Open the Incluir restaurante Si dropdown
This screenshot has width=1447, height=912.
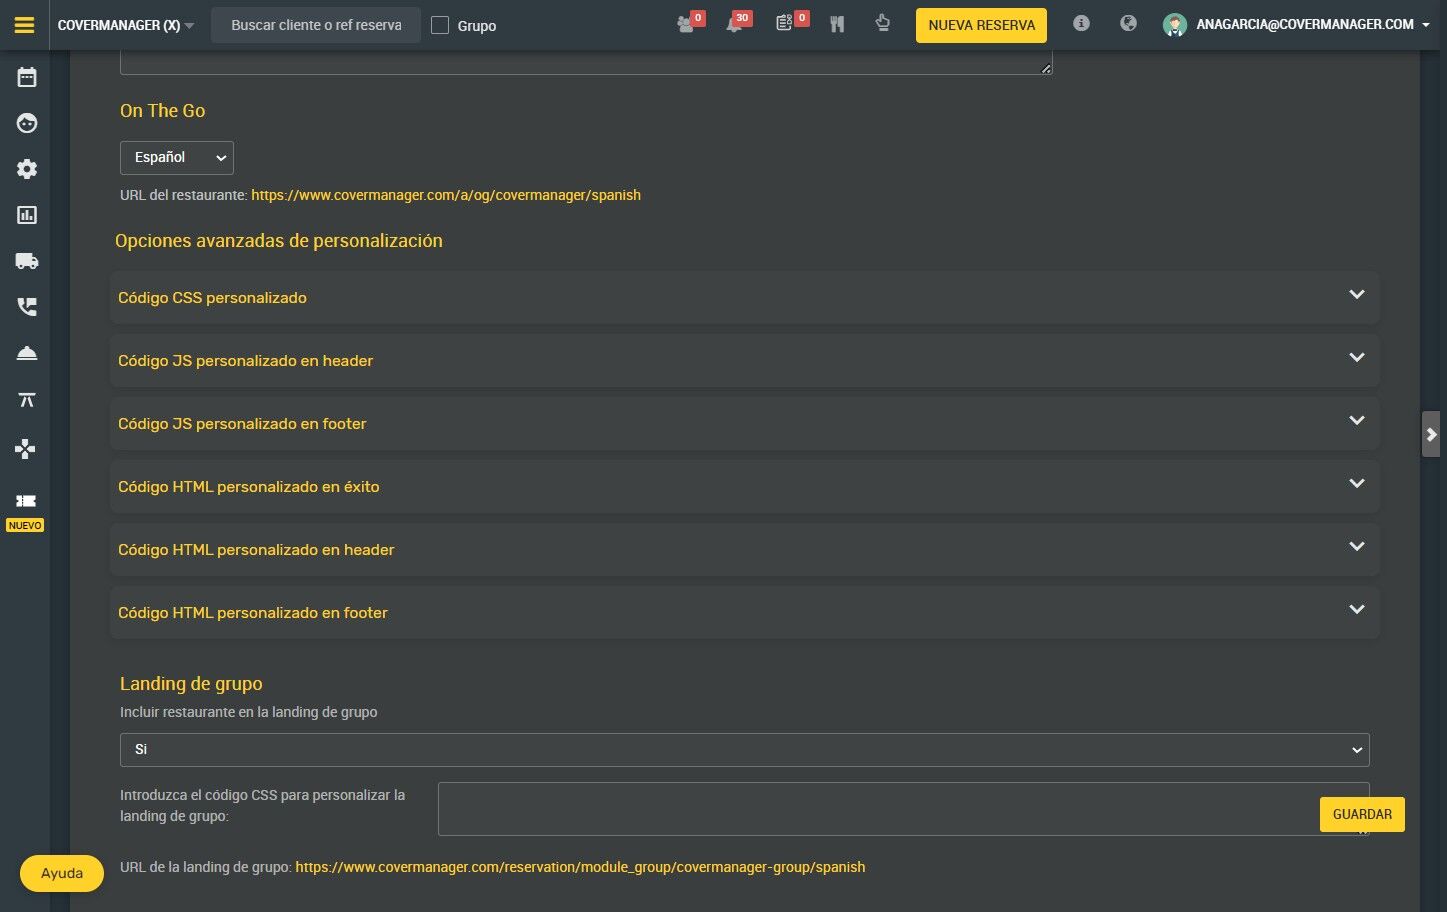tap(745, 749)
